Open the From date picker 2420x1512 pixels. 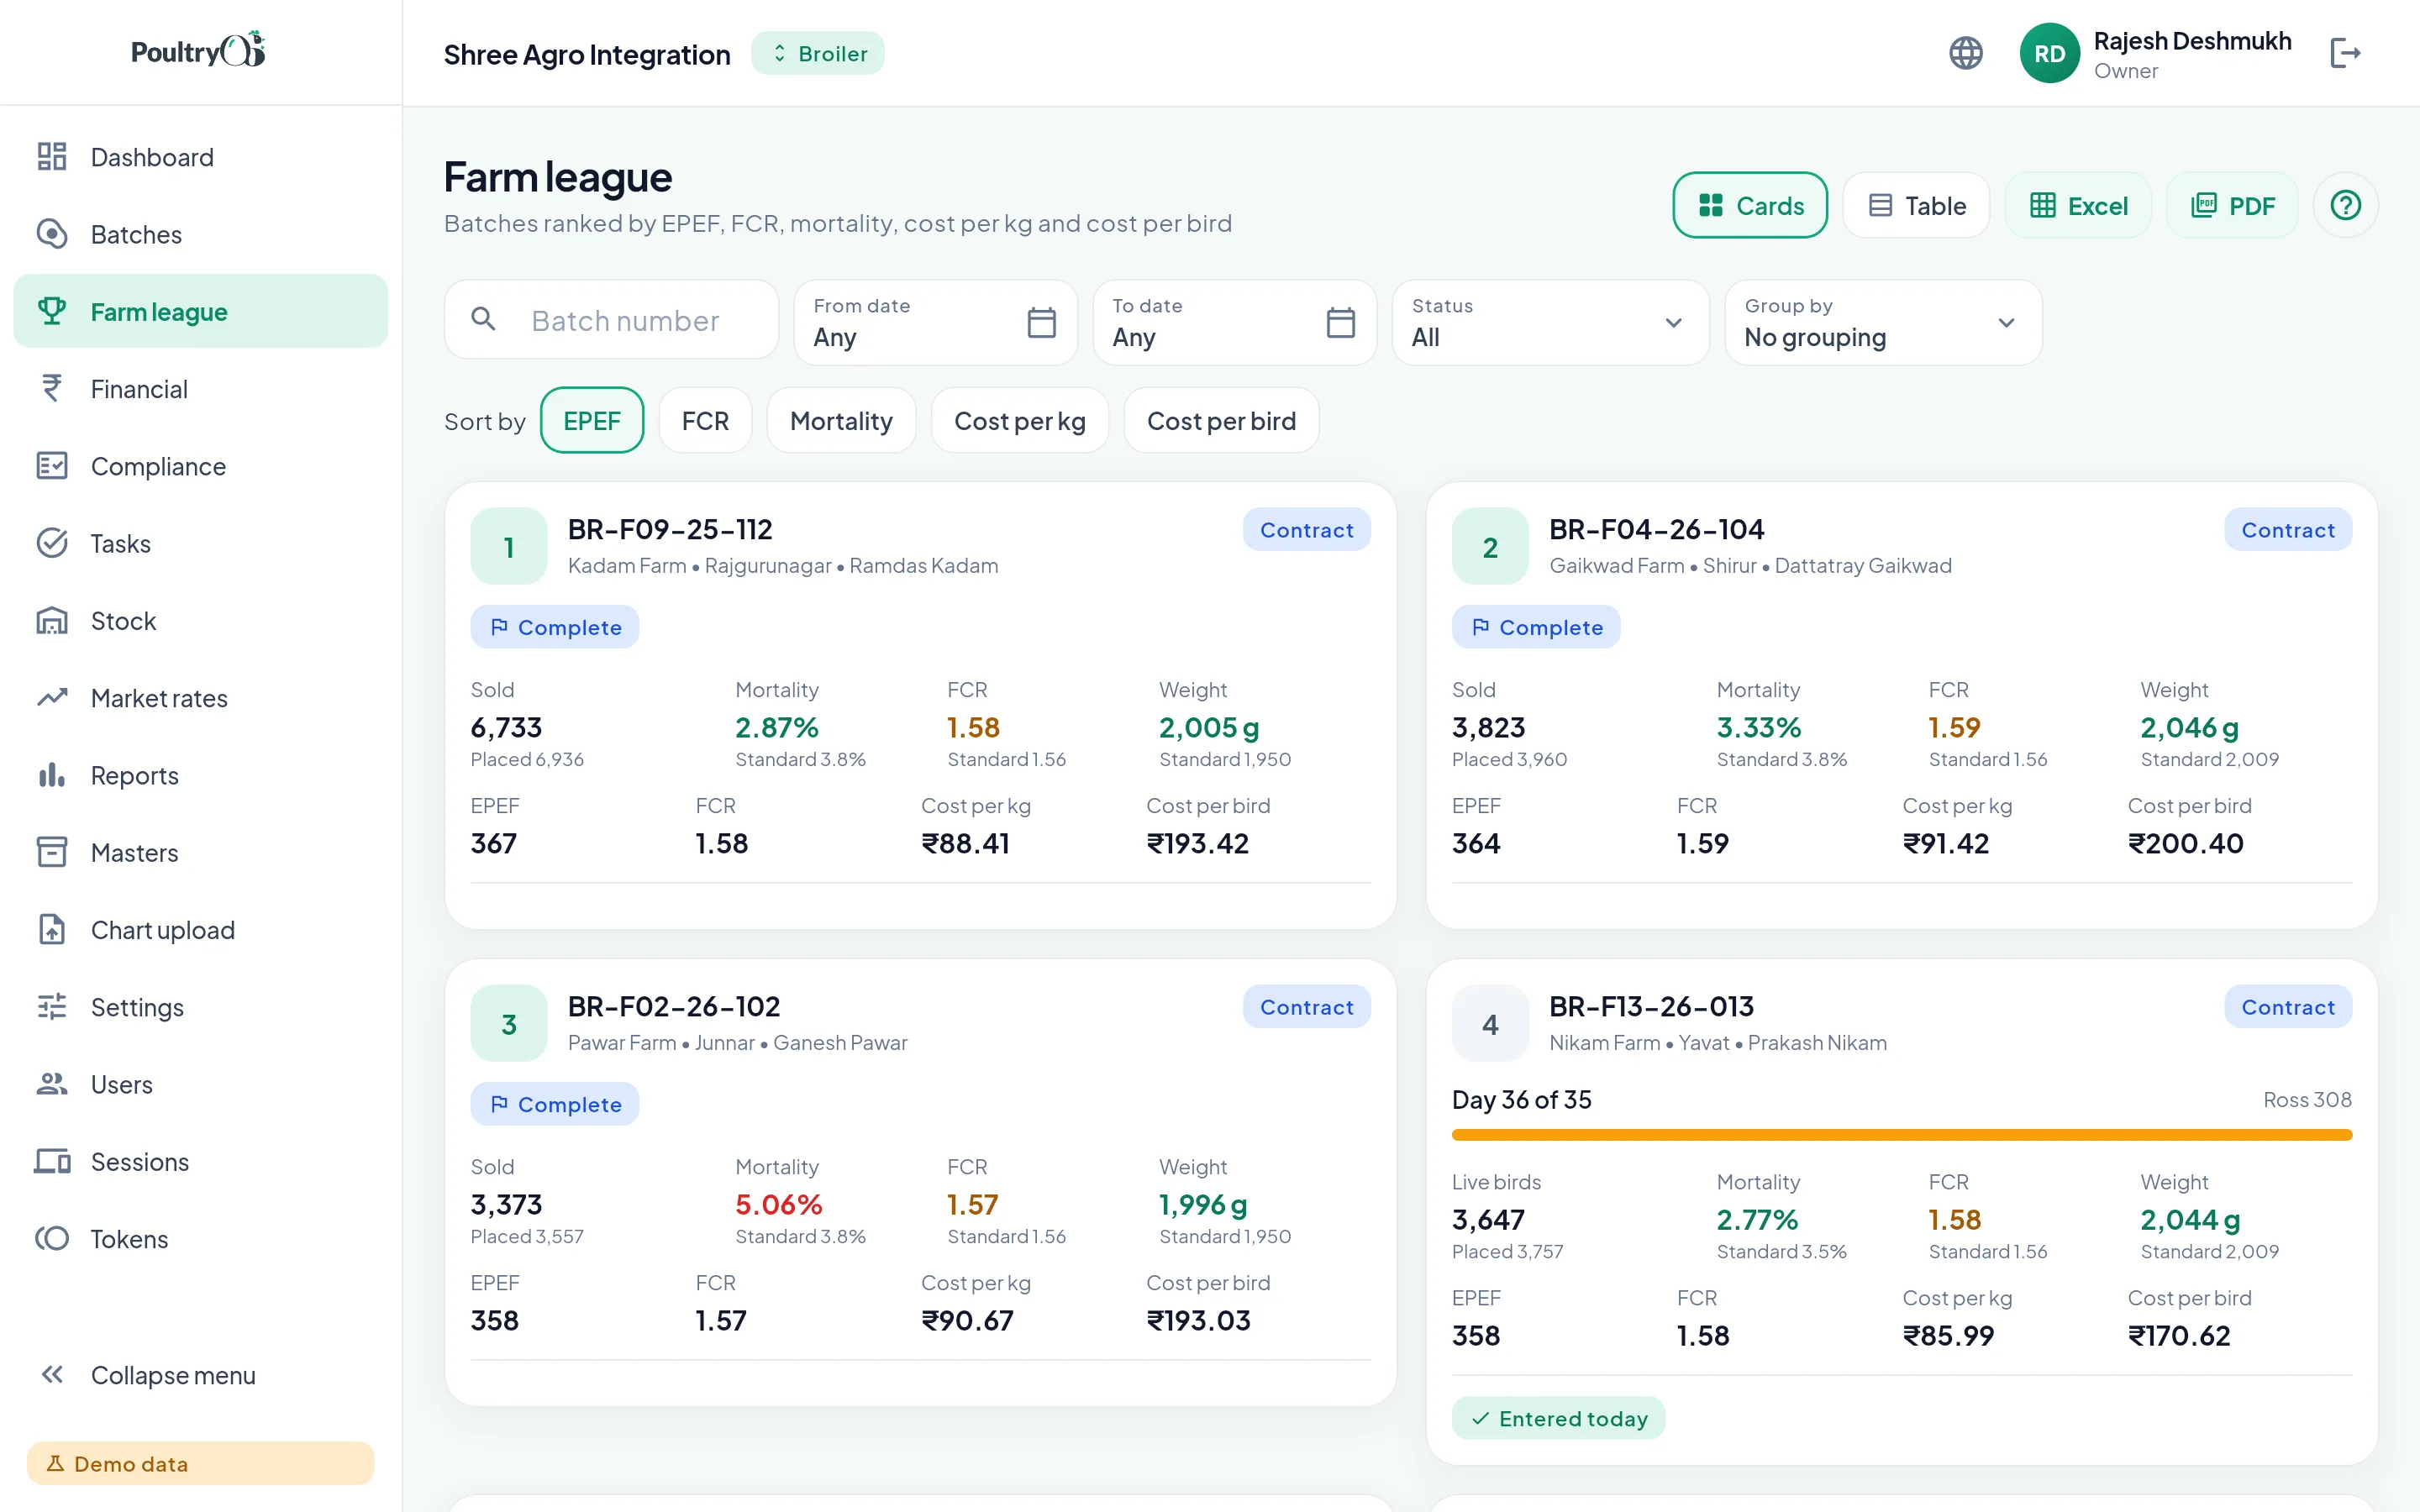pyautogui.click(x=935, y=322)
